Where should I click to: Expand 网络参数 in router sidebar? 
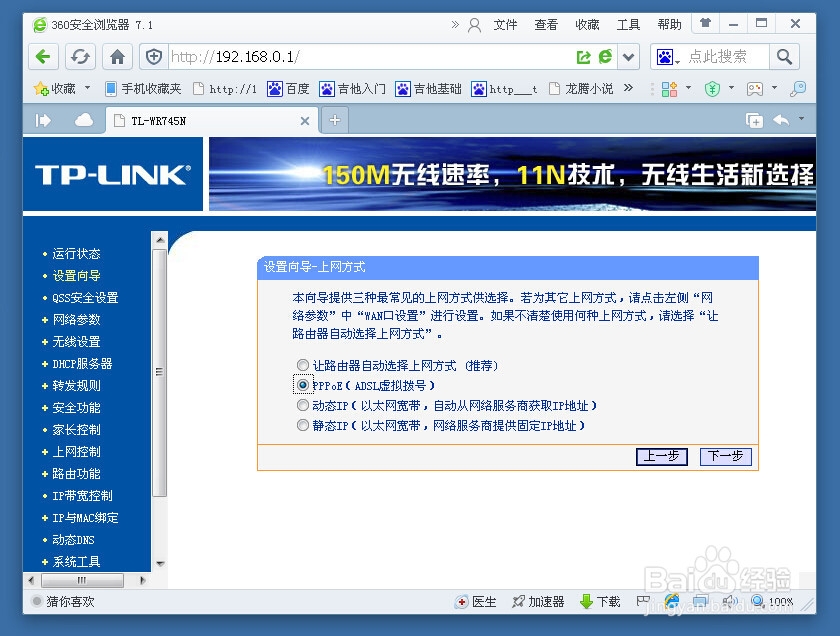pyautogui.click(x=77, y=319)
